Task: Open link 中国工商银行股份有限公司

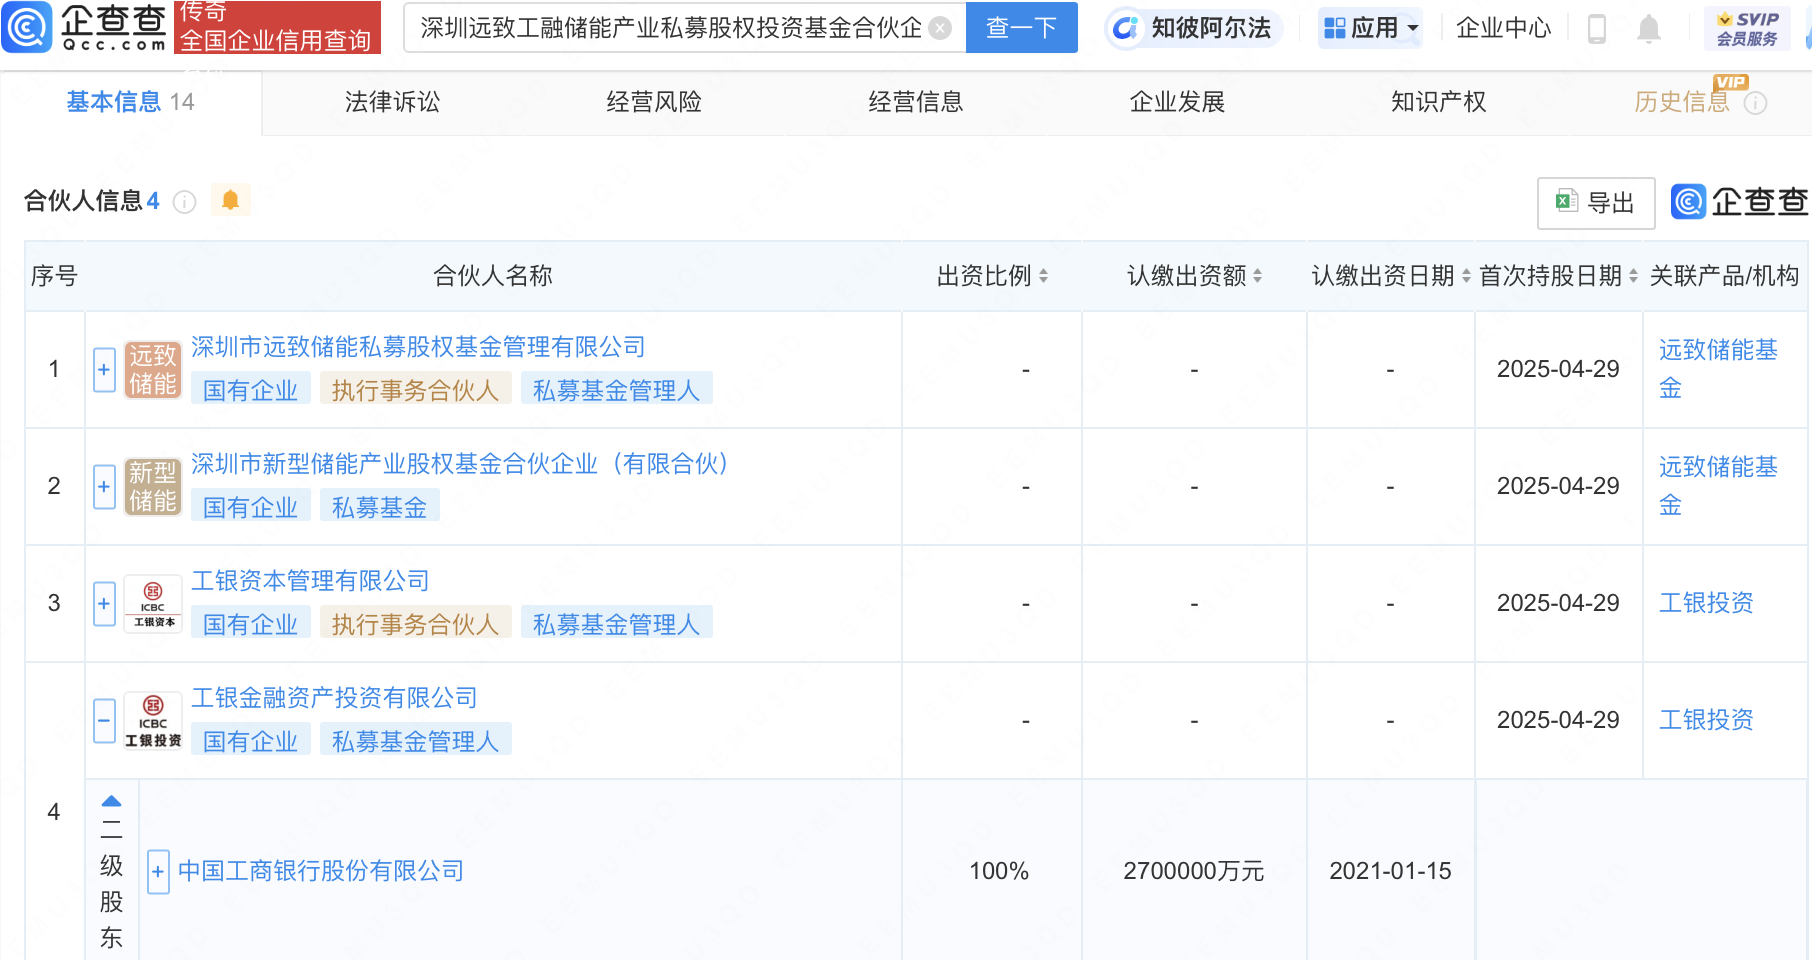Action: click(x=320, y=871)
